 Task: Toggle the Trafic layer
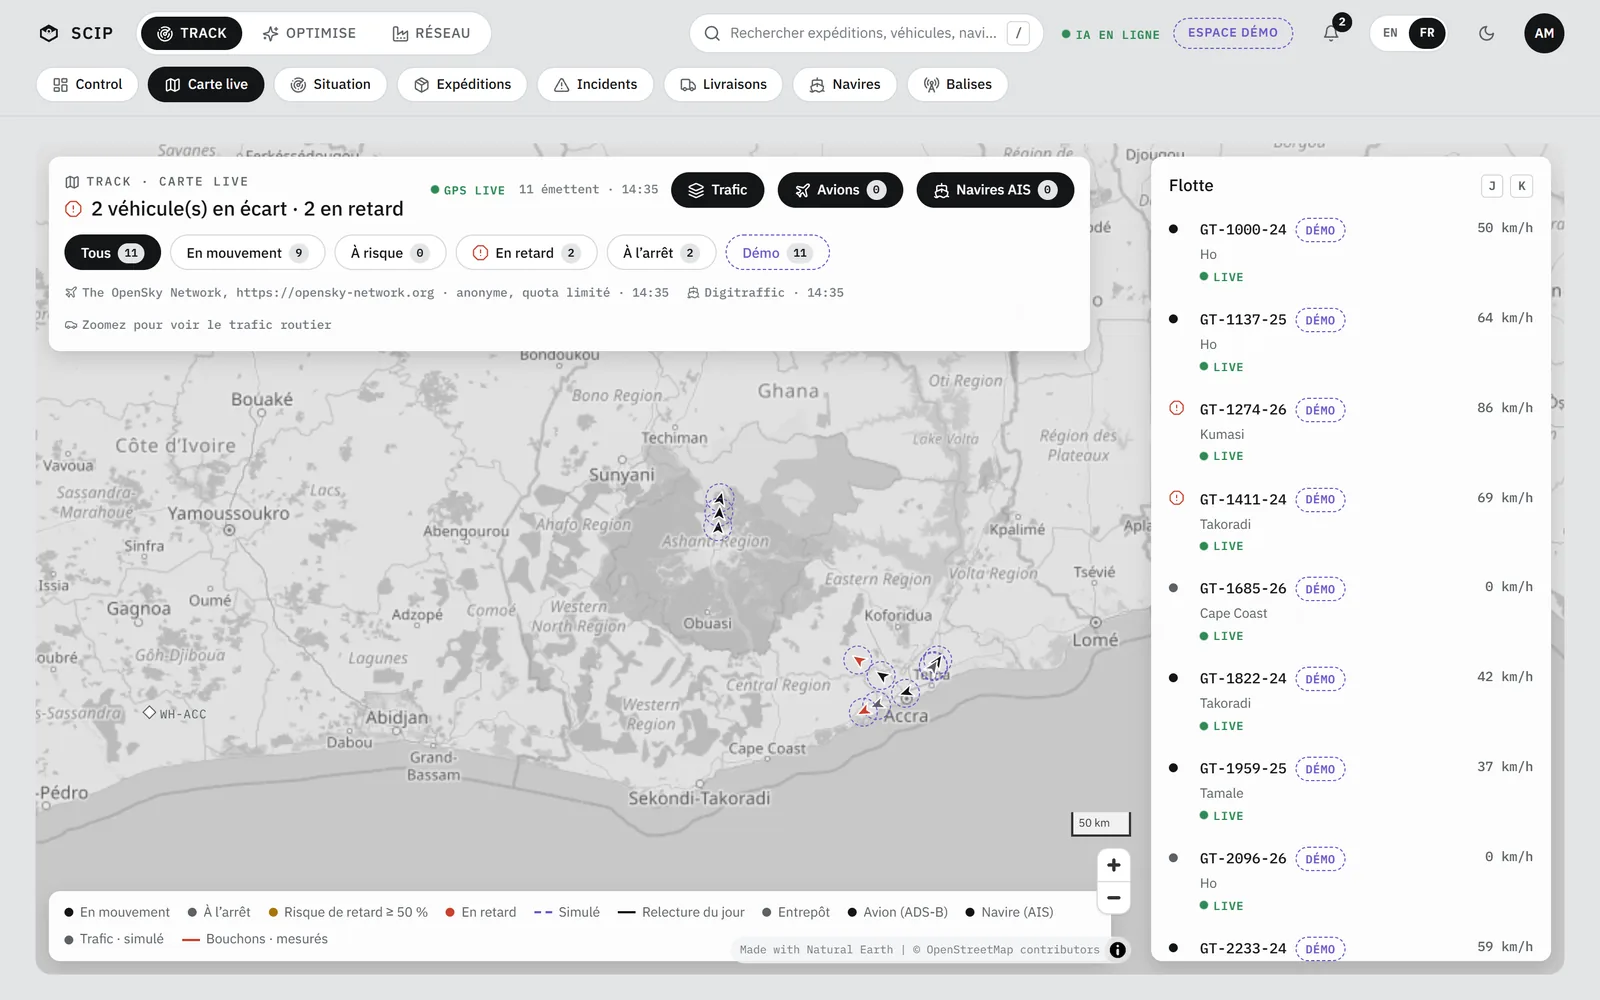pos(717,190)
